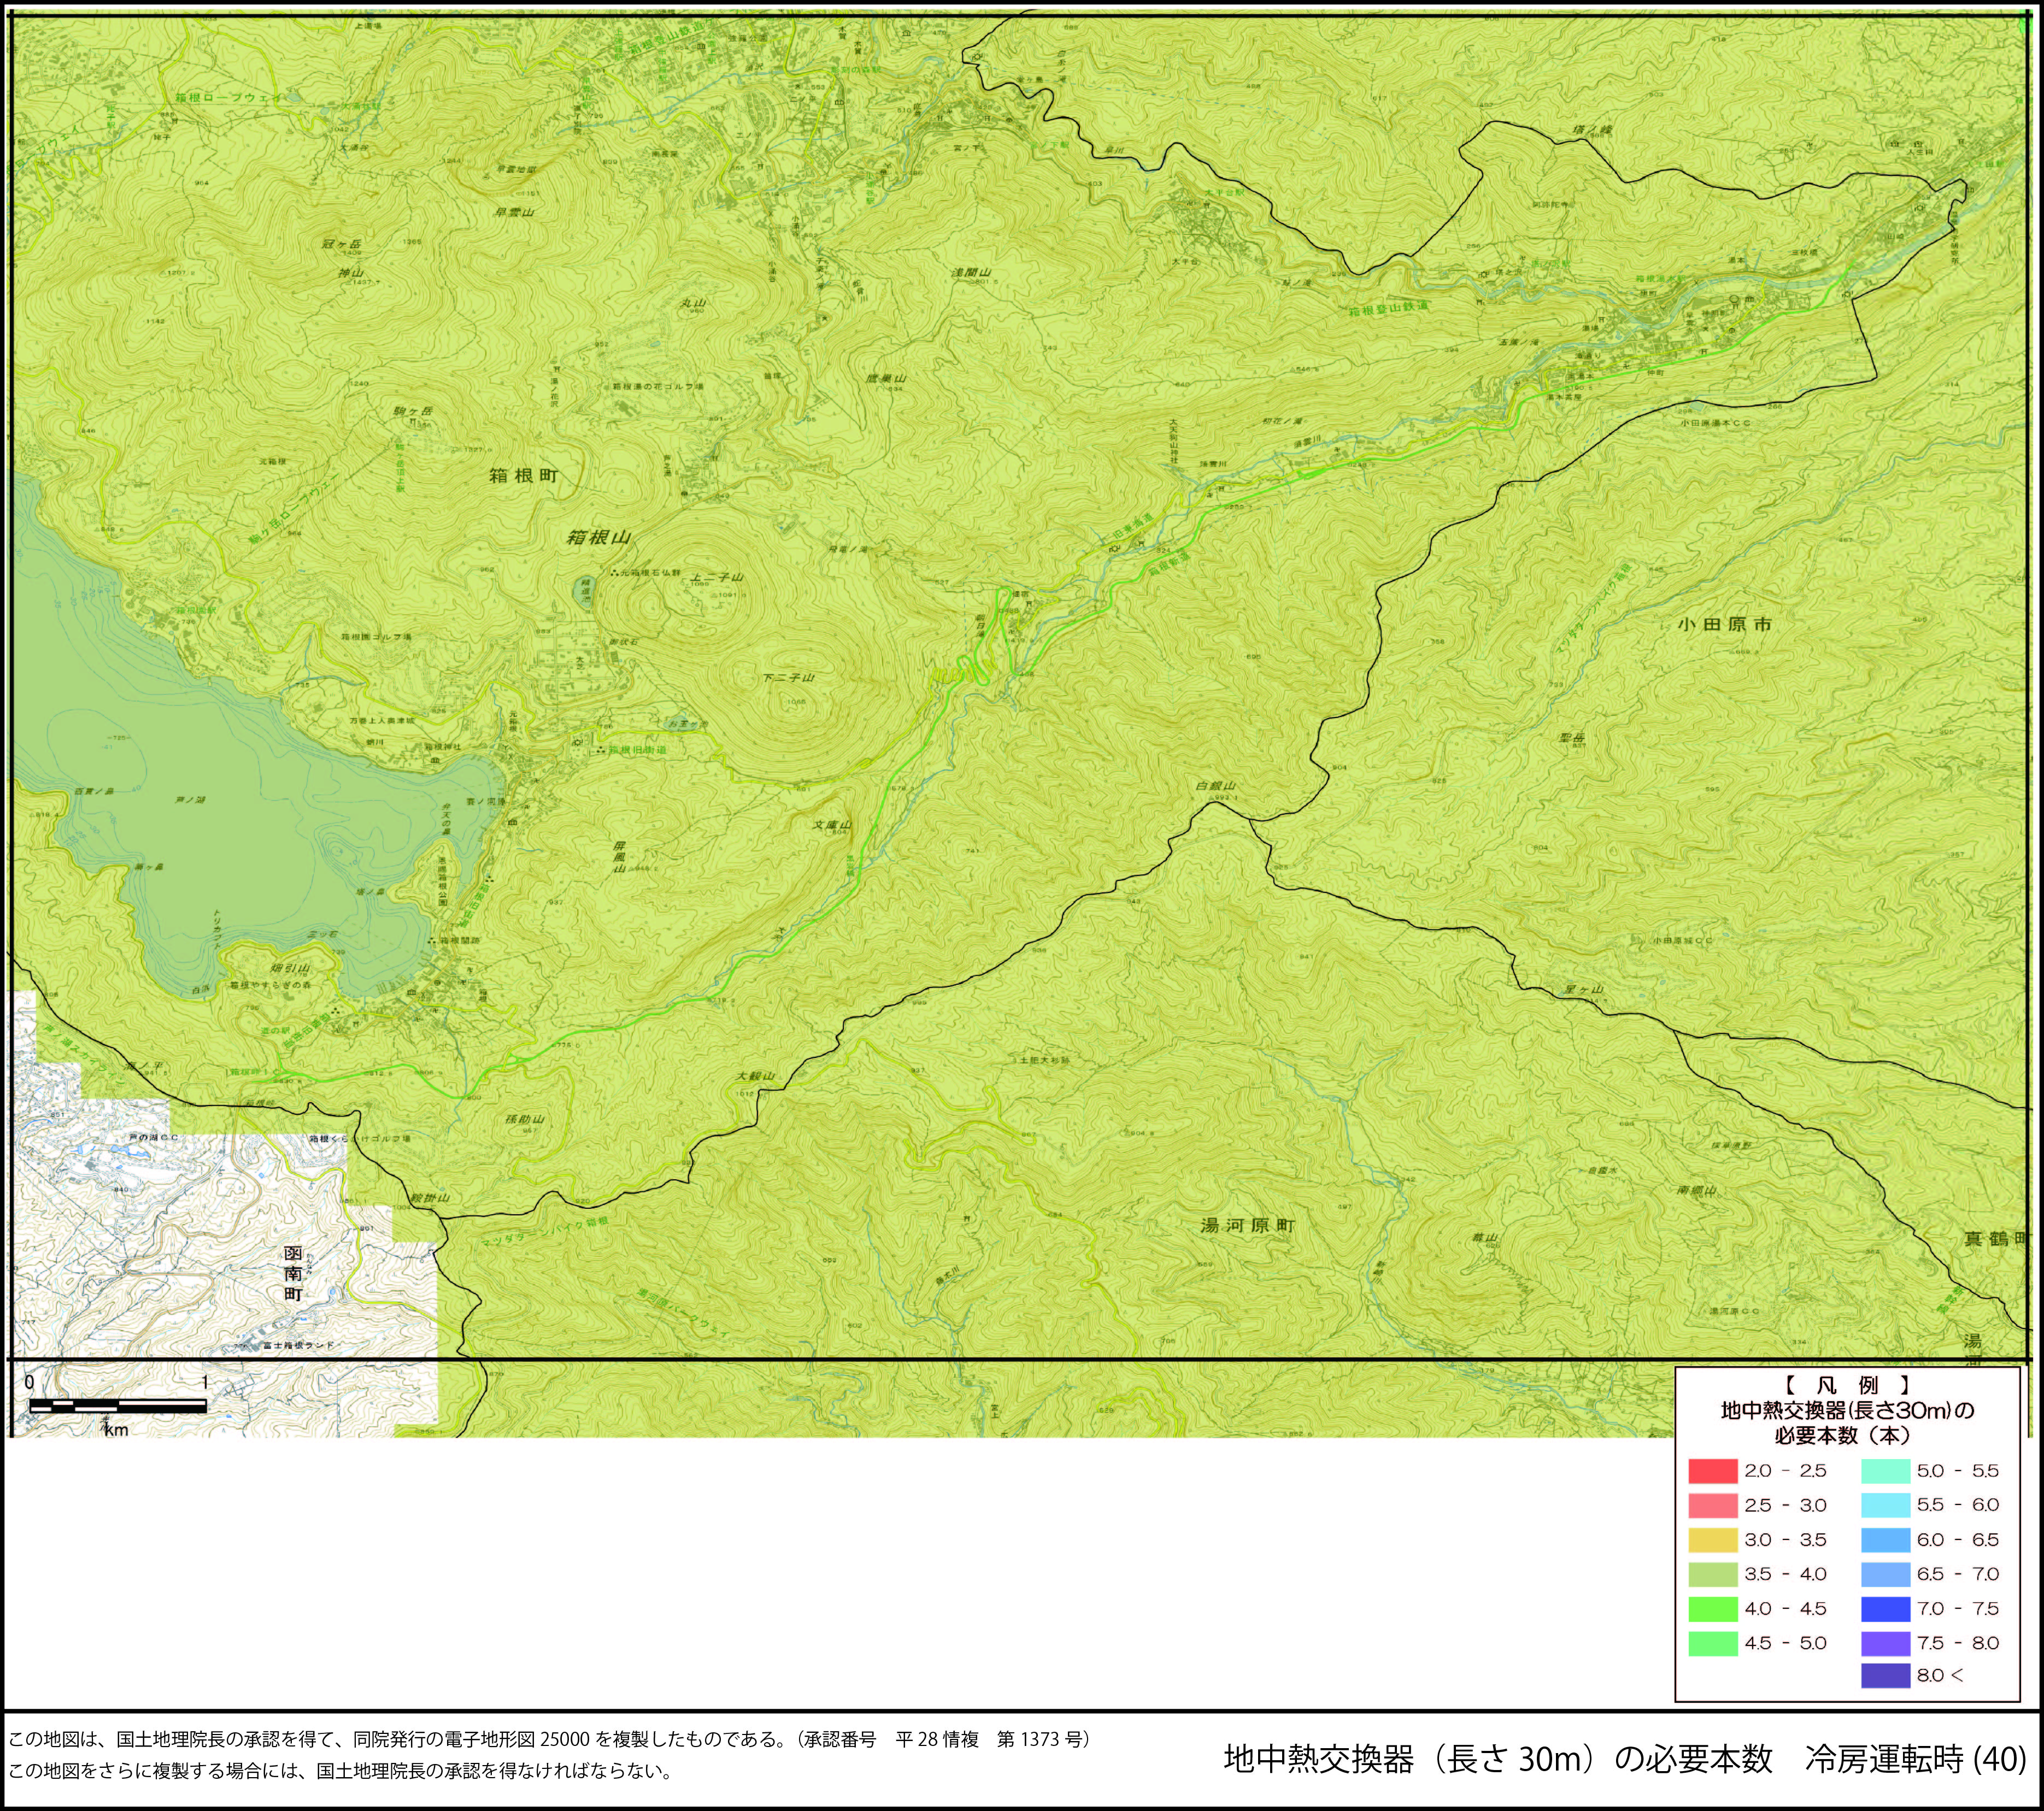Click the legend title 地中熱交換器(長さ30m)の必要本数
This screenshot has width=2044, height=1811.
point(1848,1423)
